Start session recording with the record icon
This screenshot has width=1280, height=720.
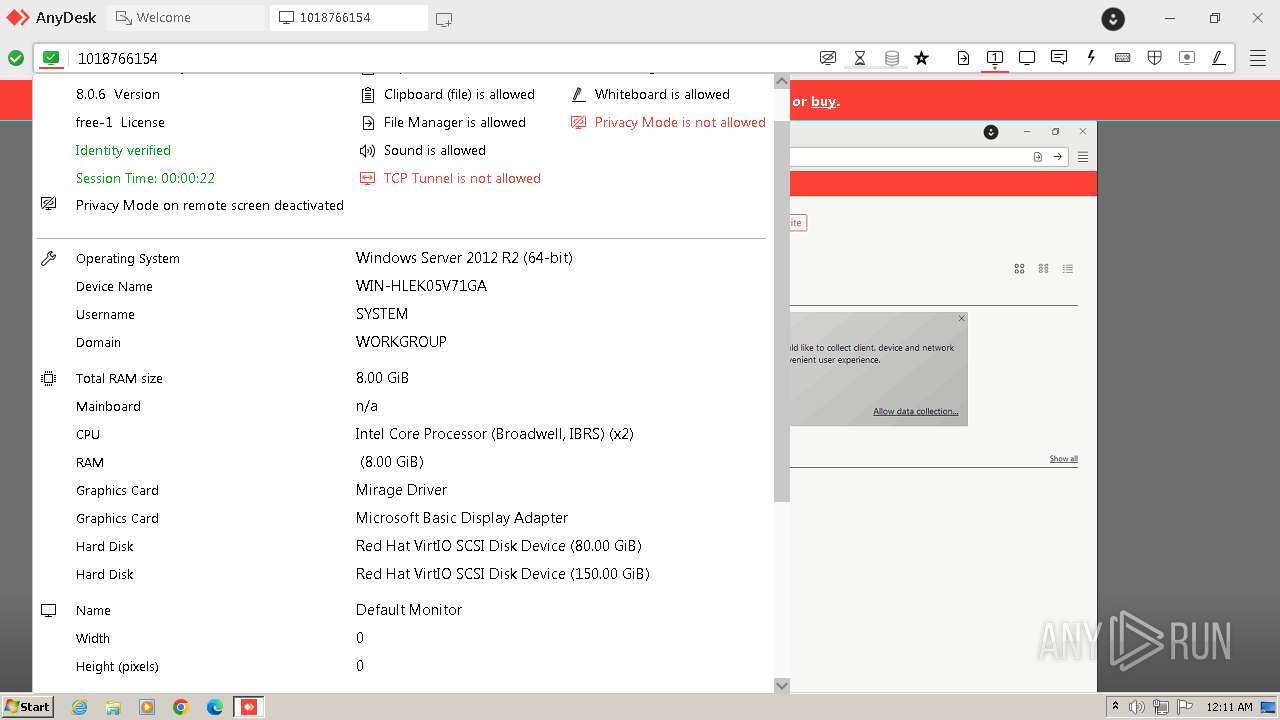coord(1187,58)
